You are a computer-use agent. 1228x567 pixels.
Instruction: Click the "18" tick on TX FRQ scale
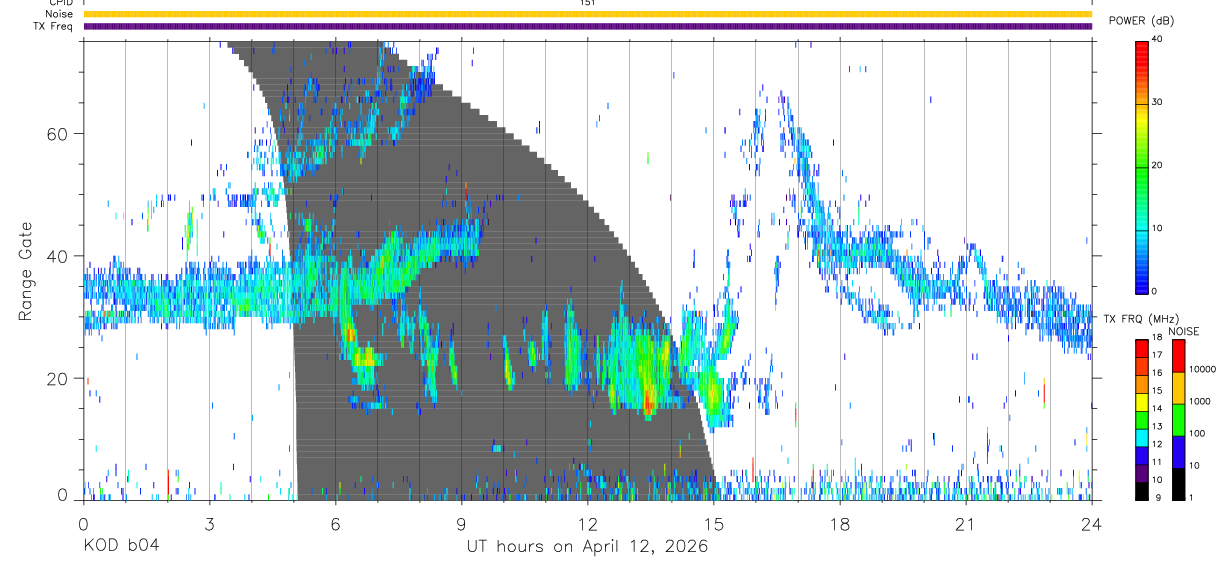[1157, 338]
